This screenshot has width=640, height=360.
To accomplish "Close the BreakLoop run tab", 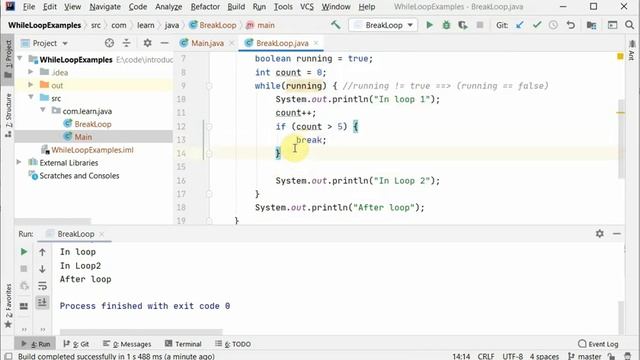I will point(102,234).
